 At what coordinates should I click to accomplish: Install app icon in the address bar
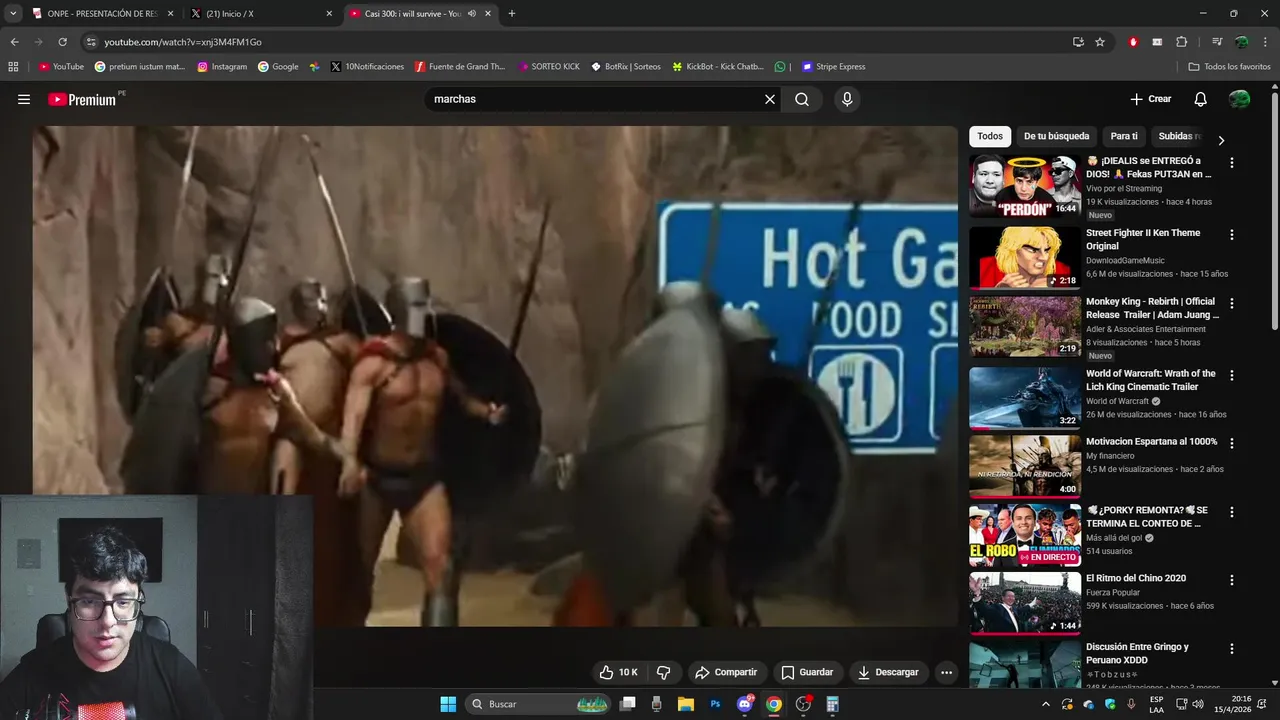[1078, 42]
